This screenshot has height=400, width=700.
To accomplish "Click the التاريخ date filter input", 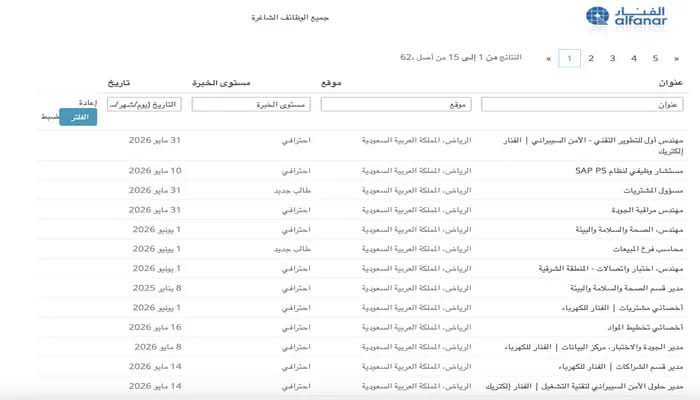I will pos(144,104).
